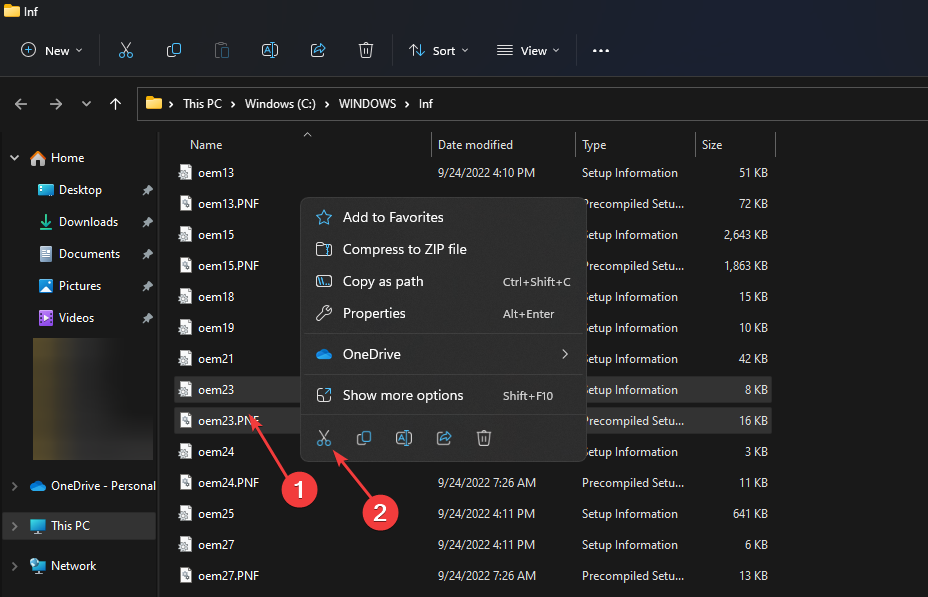Viewport: 928px width, 597px height.
Task: Click the Rename icon in the context menu
Action: pyautogui.click(x=404, y=438)
